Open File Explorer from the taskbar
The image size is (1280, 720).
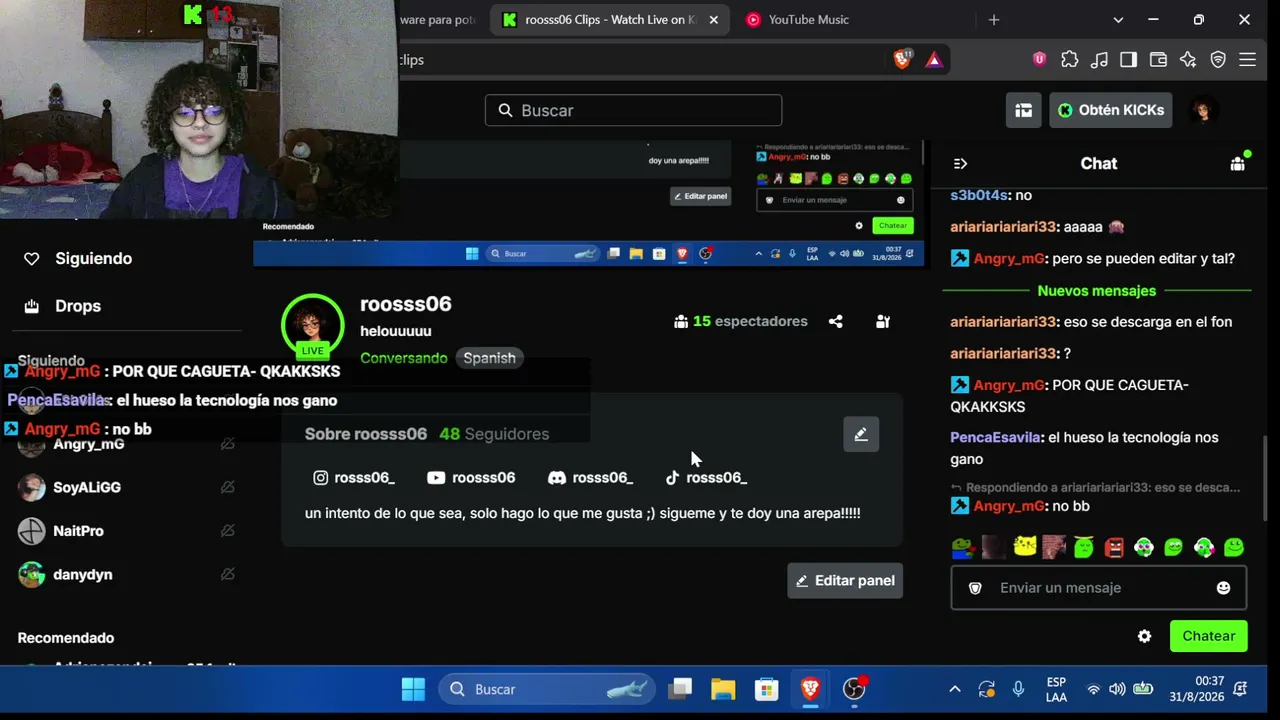723,689
